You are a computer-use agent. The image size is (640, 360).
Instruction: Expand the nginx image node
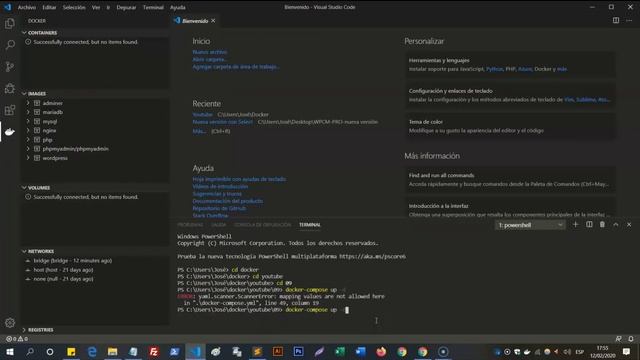[x=28, y=130]
